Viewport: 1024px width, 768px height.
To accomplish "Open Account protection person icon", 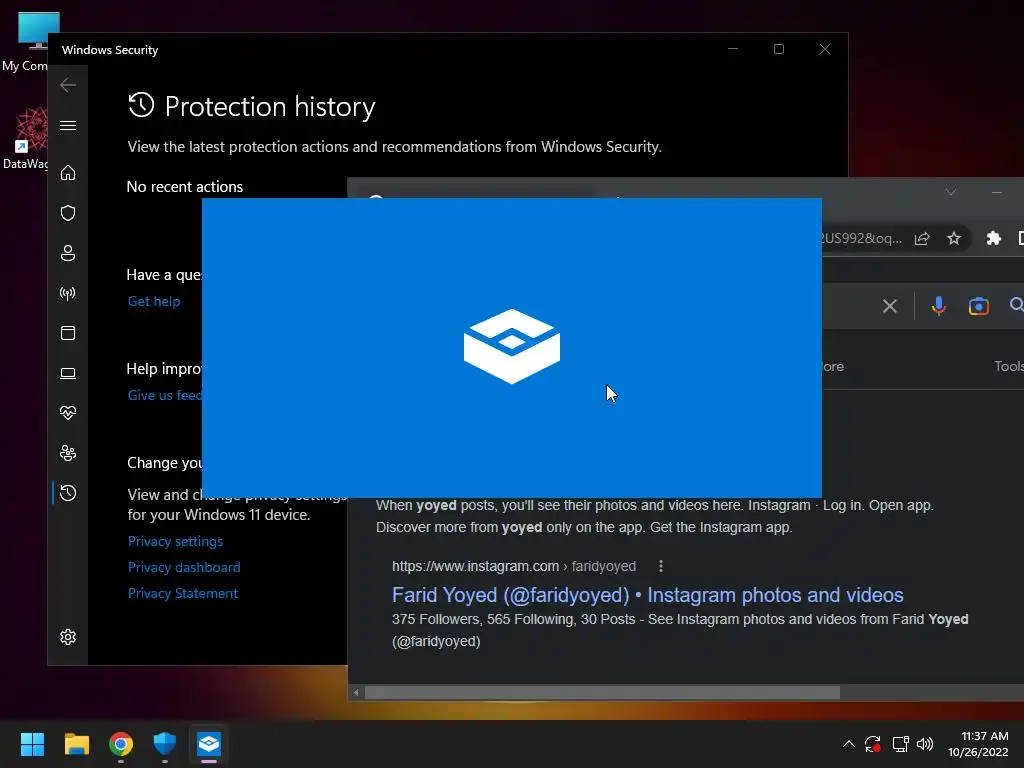I will click(68, 253).
